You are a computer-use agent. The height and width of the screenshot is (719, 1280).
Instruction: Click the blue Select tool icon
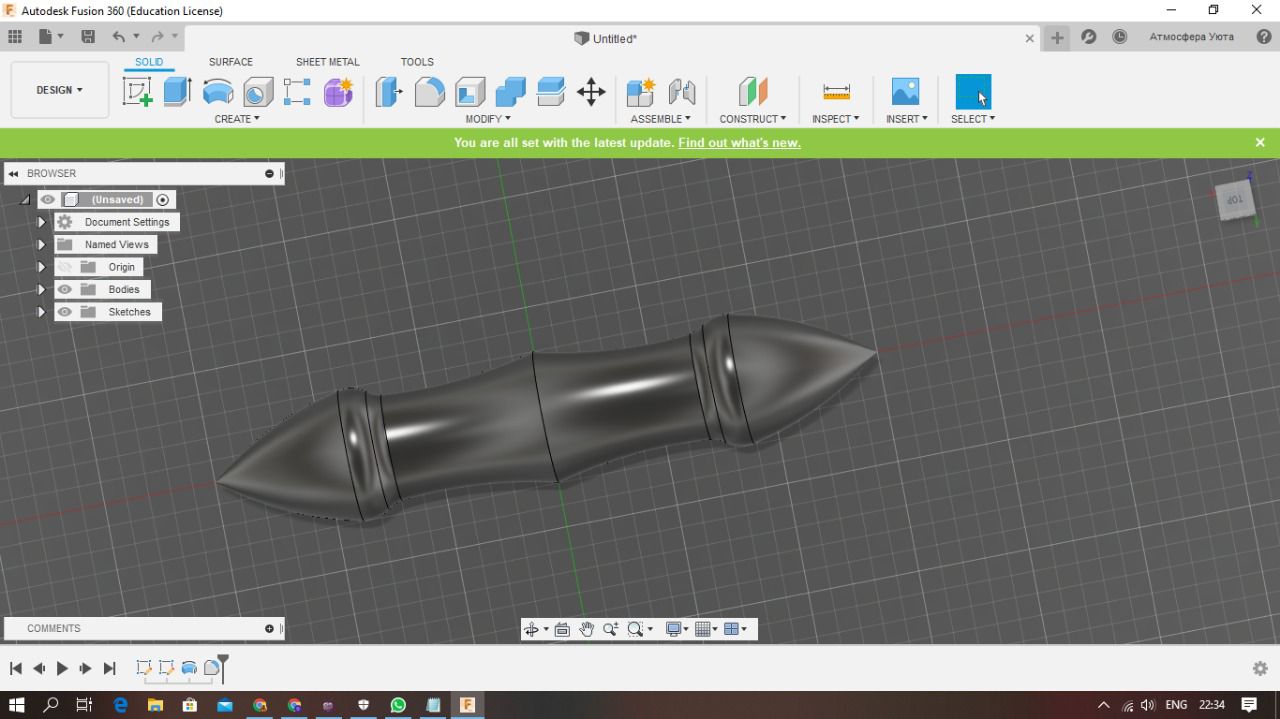(973, 92)
